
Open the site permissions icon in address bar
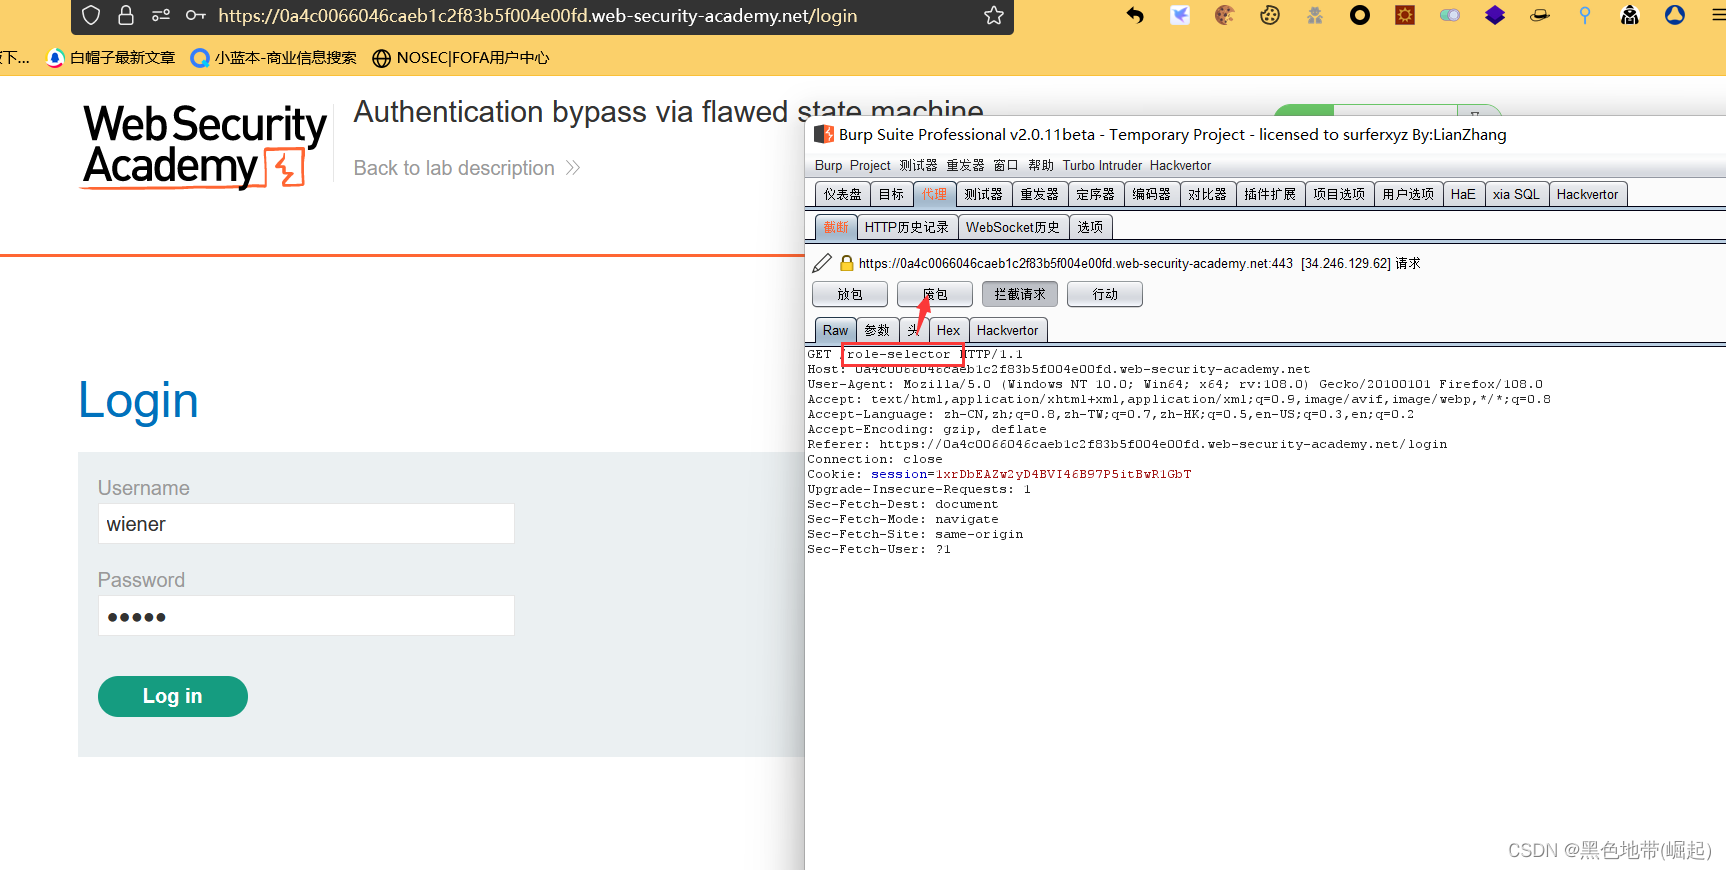[x=161, y=15]
